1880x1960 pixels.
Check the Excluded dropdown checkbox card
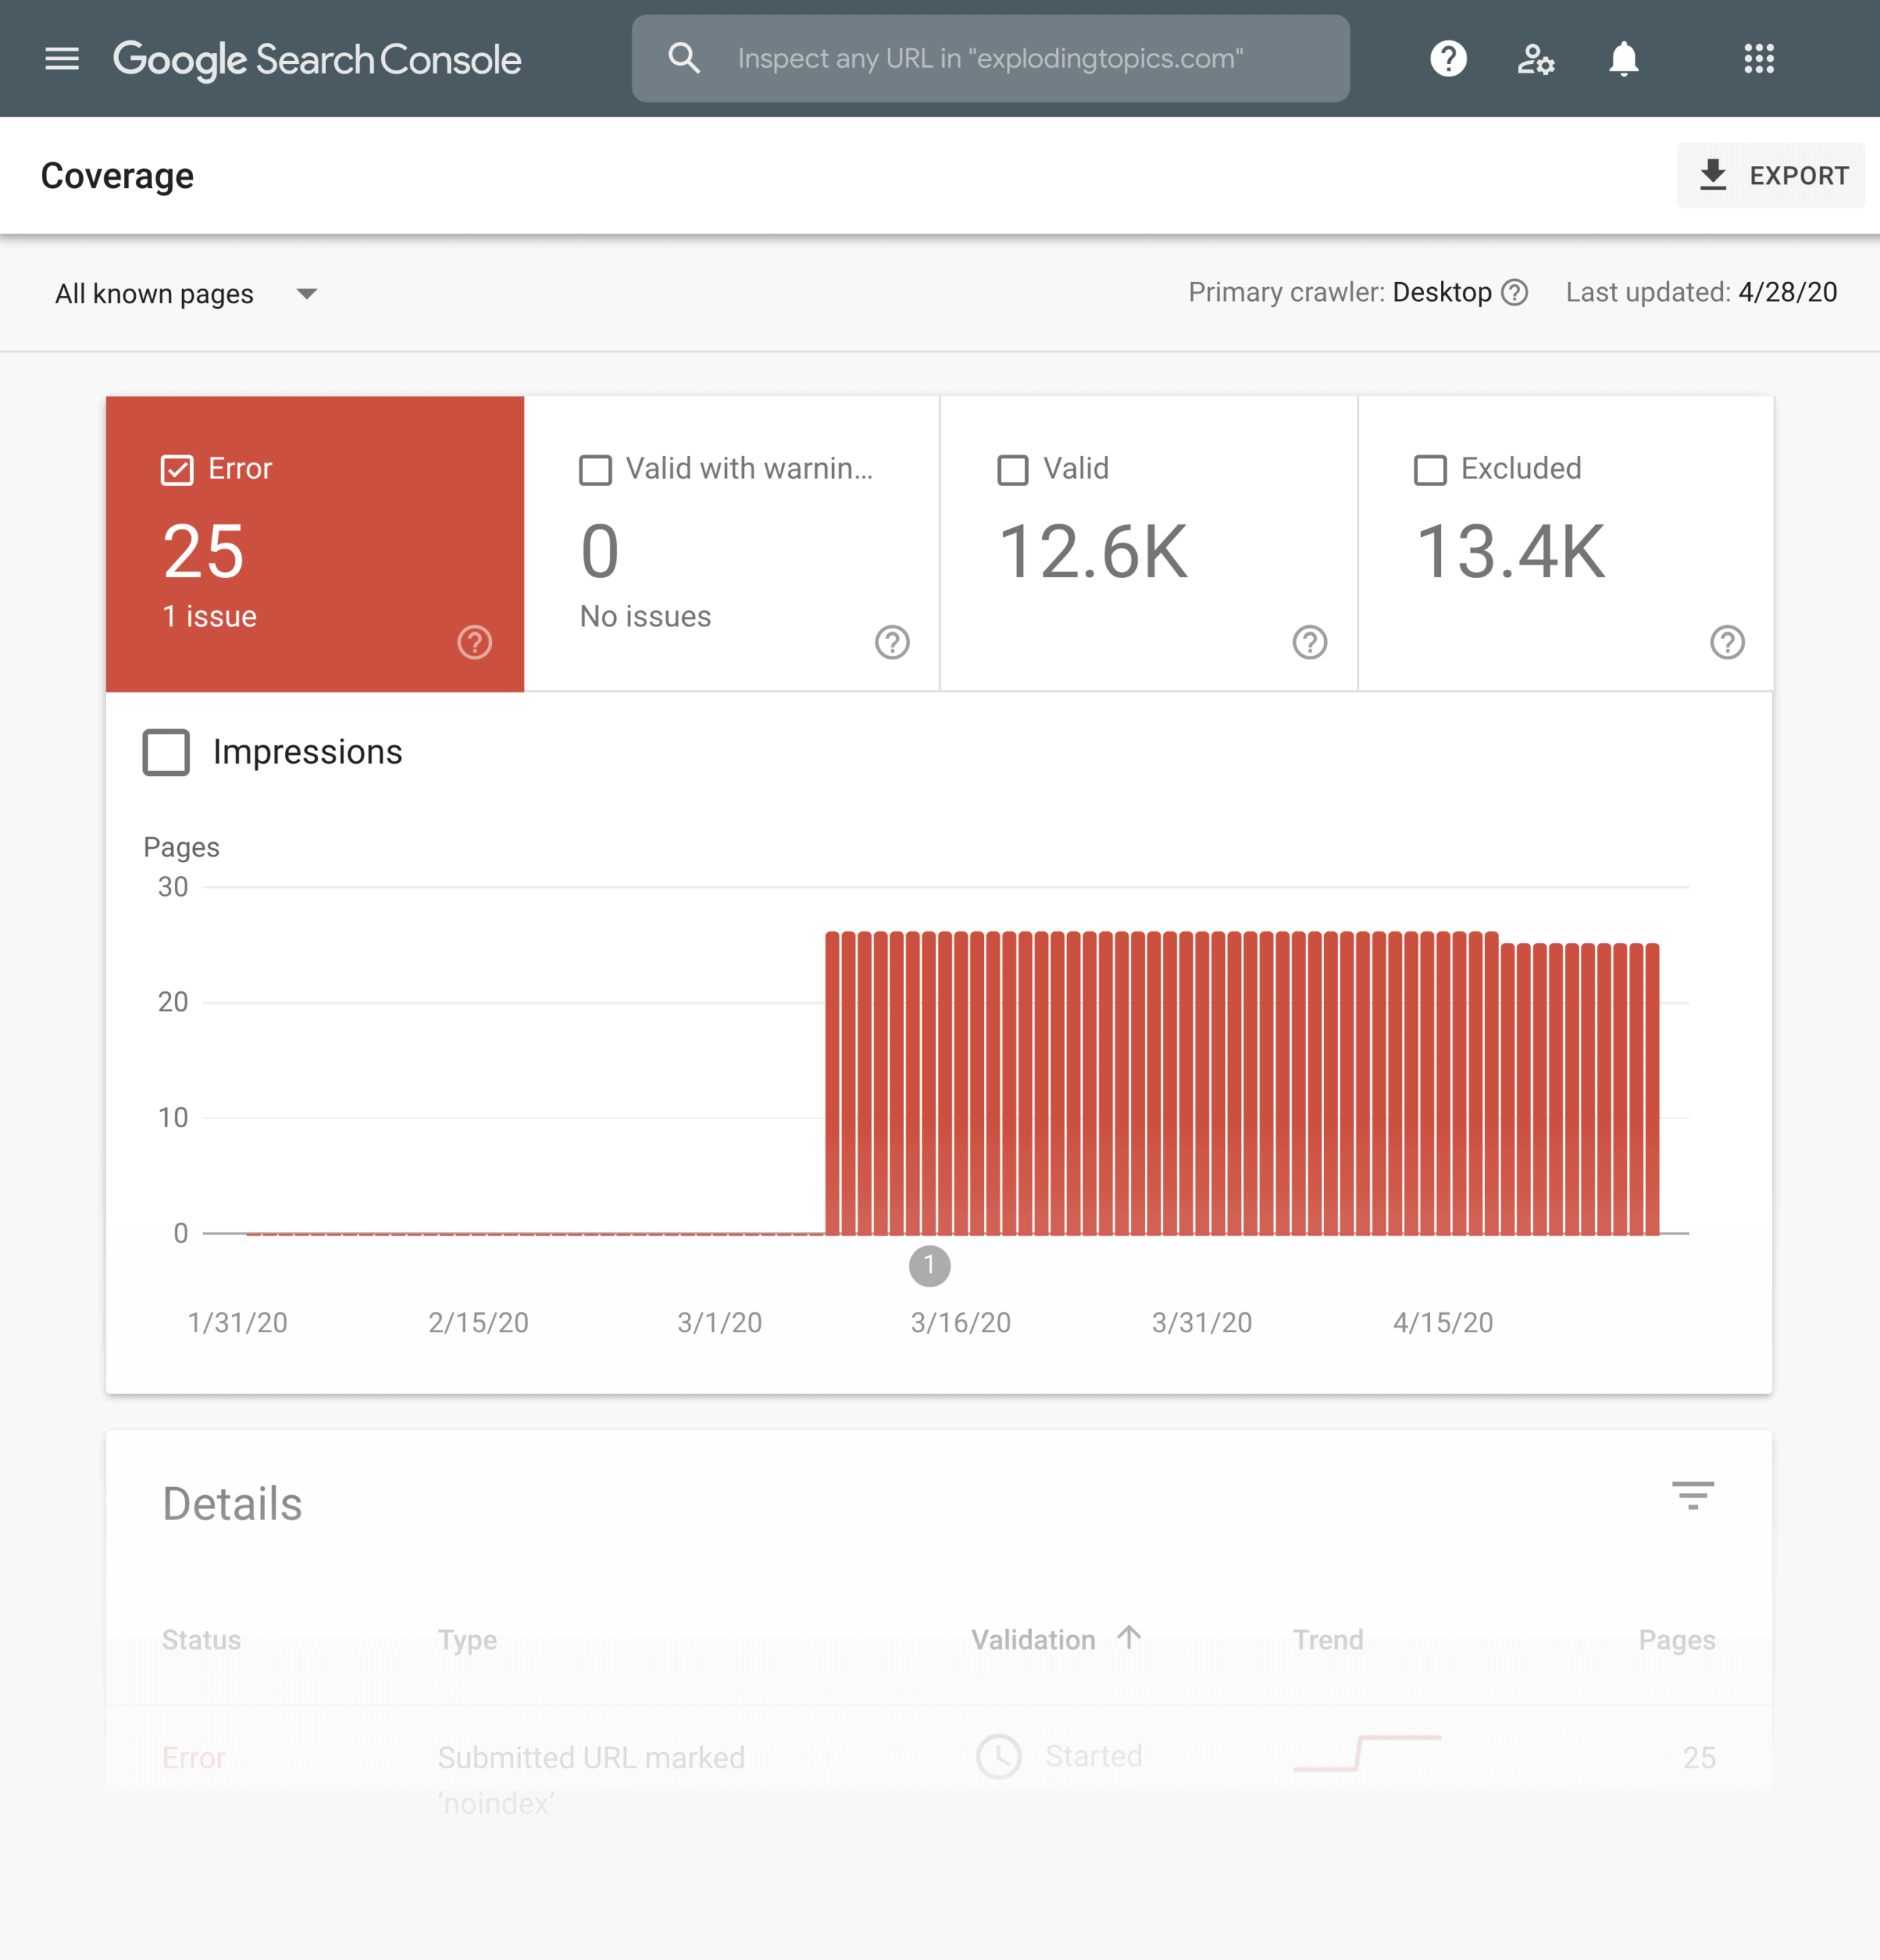pos(1430,469)
